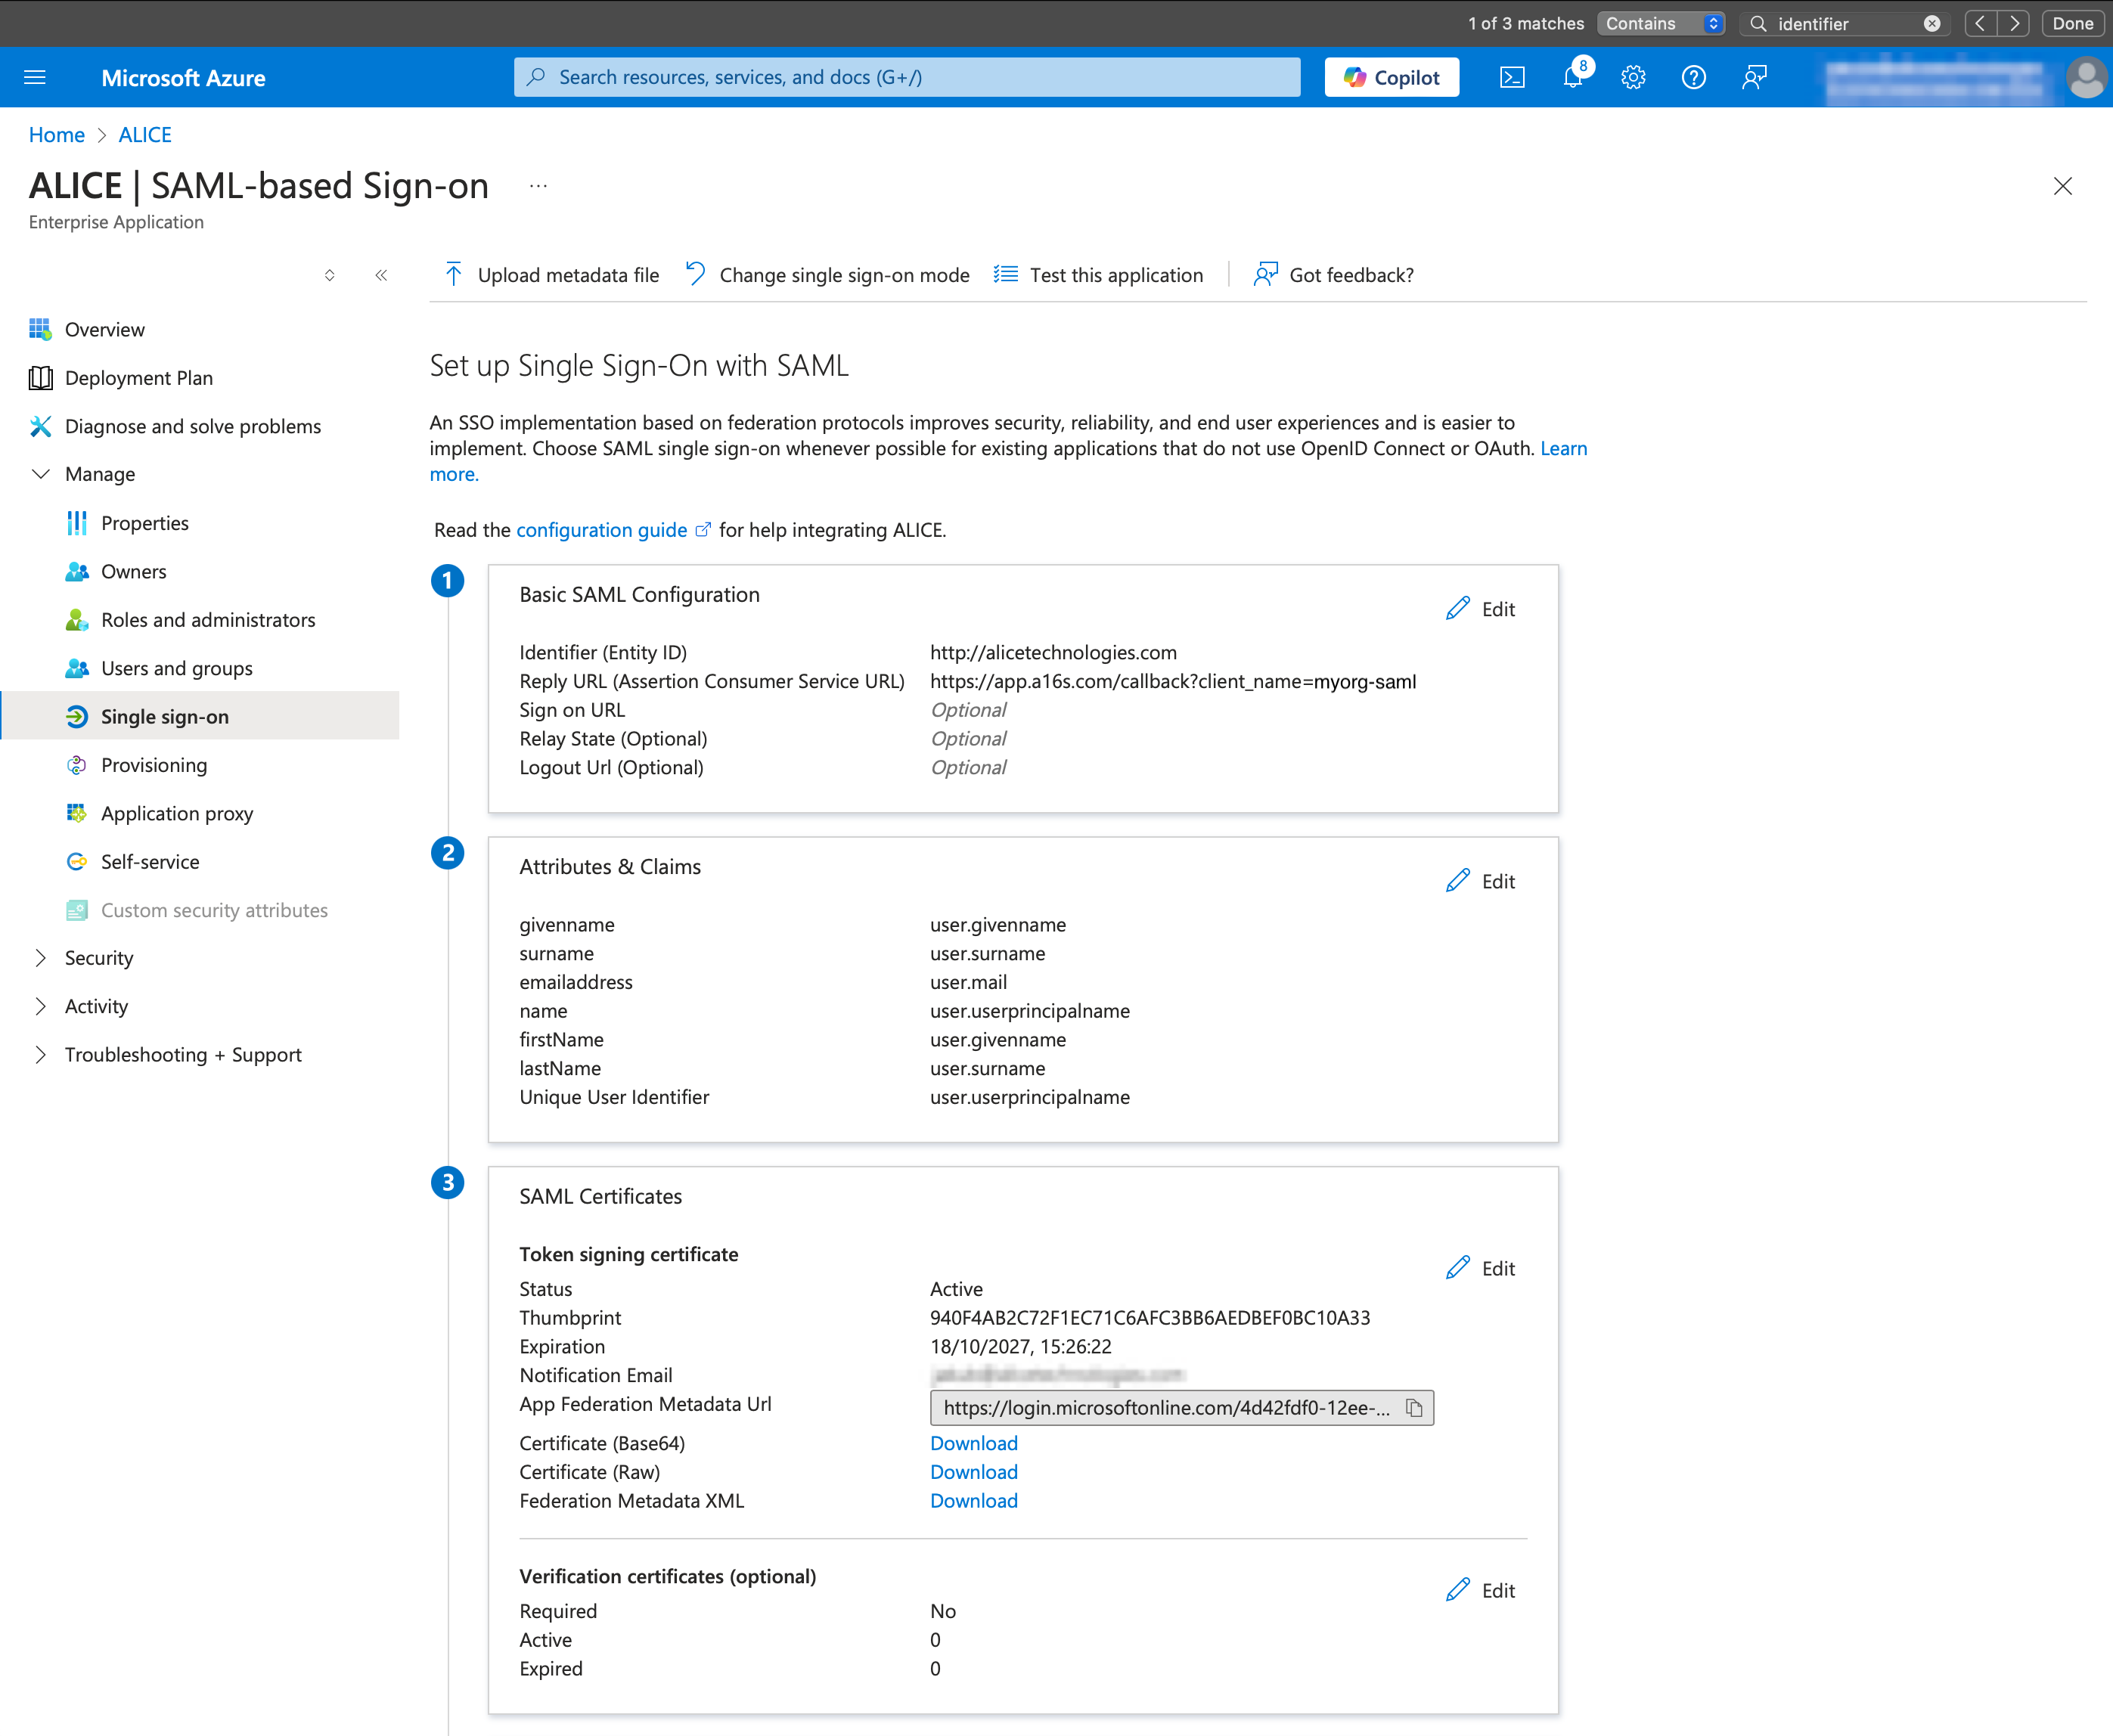Download Certificate (Raw)
The width and height of the screenshot is (2113, 1736).
[x=974, y=1472]
